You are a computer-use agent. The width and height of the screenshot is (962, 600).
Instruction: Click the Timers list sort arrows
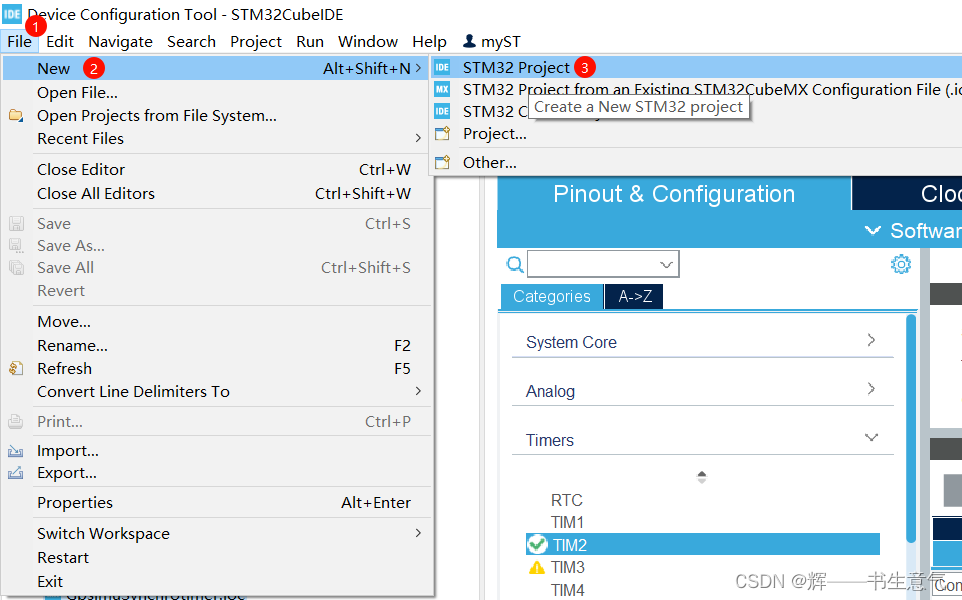click(x=702, y=477)
